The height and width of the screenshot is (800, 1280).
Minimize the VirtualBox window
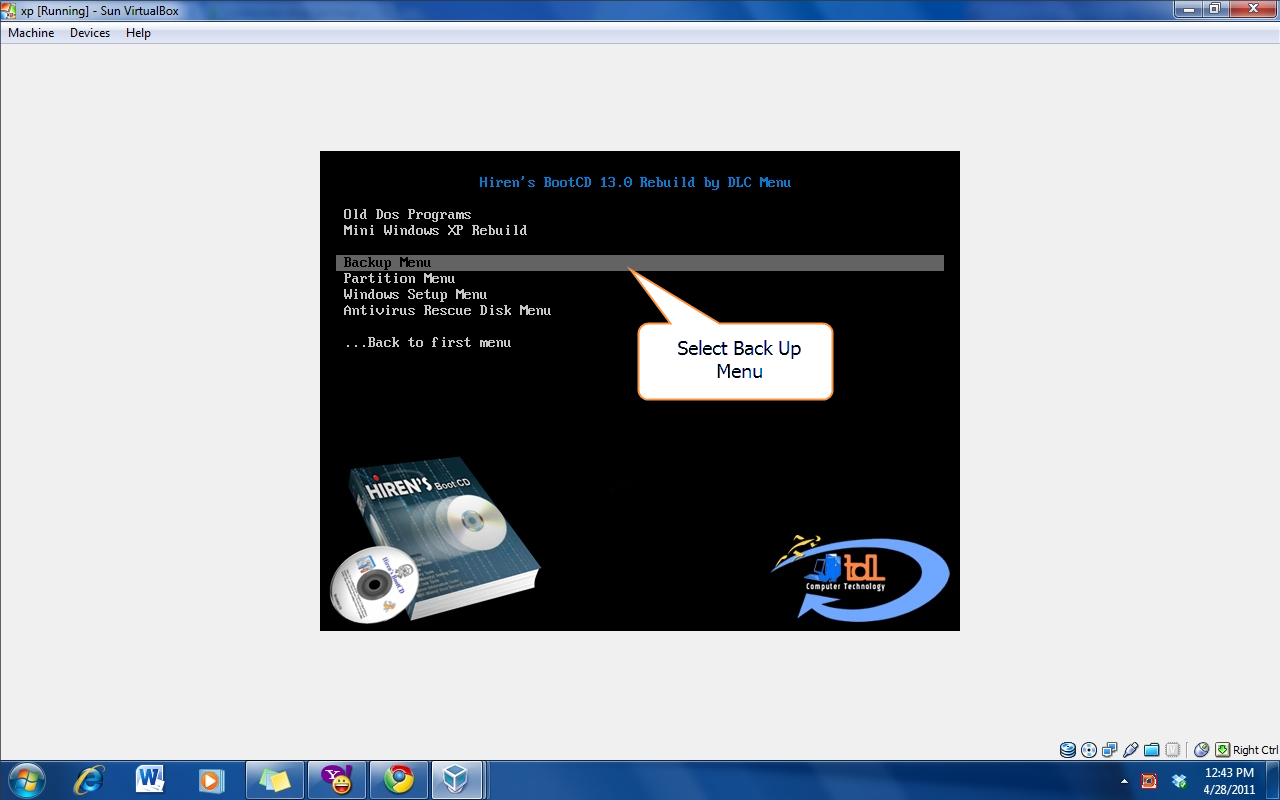click(1187, 8)
